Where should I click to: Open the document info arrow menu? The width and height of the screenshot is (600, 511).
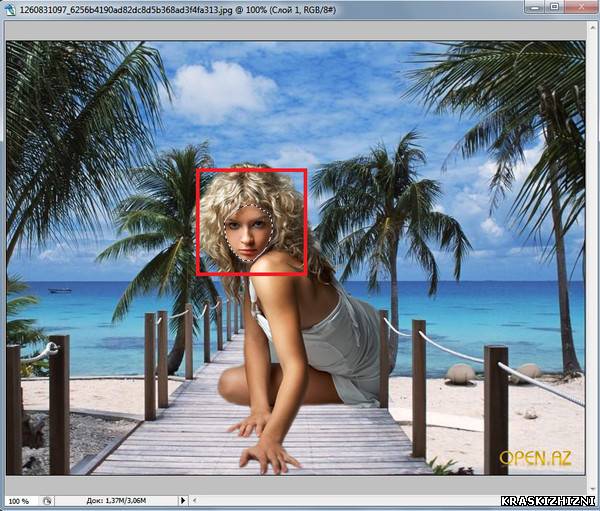(183, 500)
